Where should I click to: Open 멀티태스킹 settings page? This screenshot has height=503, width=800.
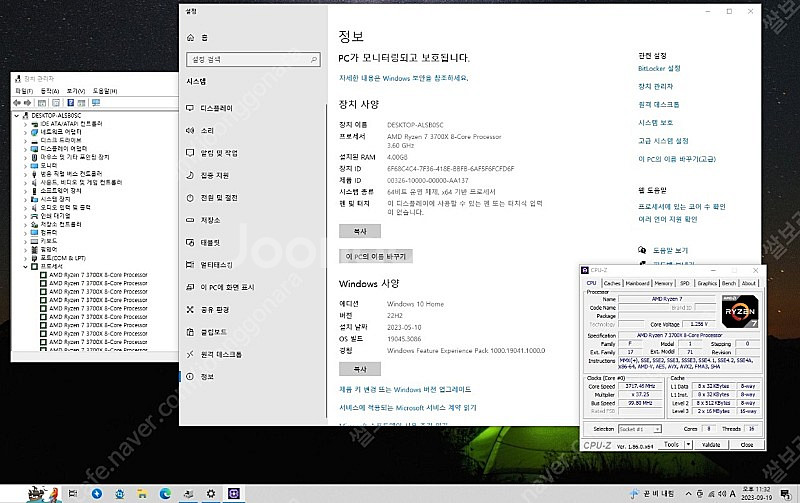(216, 265)
